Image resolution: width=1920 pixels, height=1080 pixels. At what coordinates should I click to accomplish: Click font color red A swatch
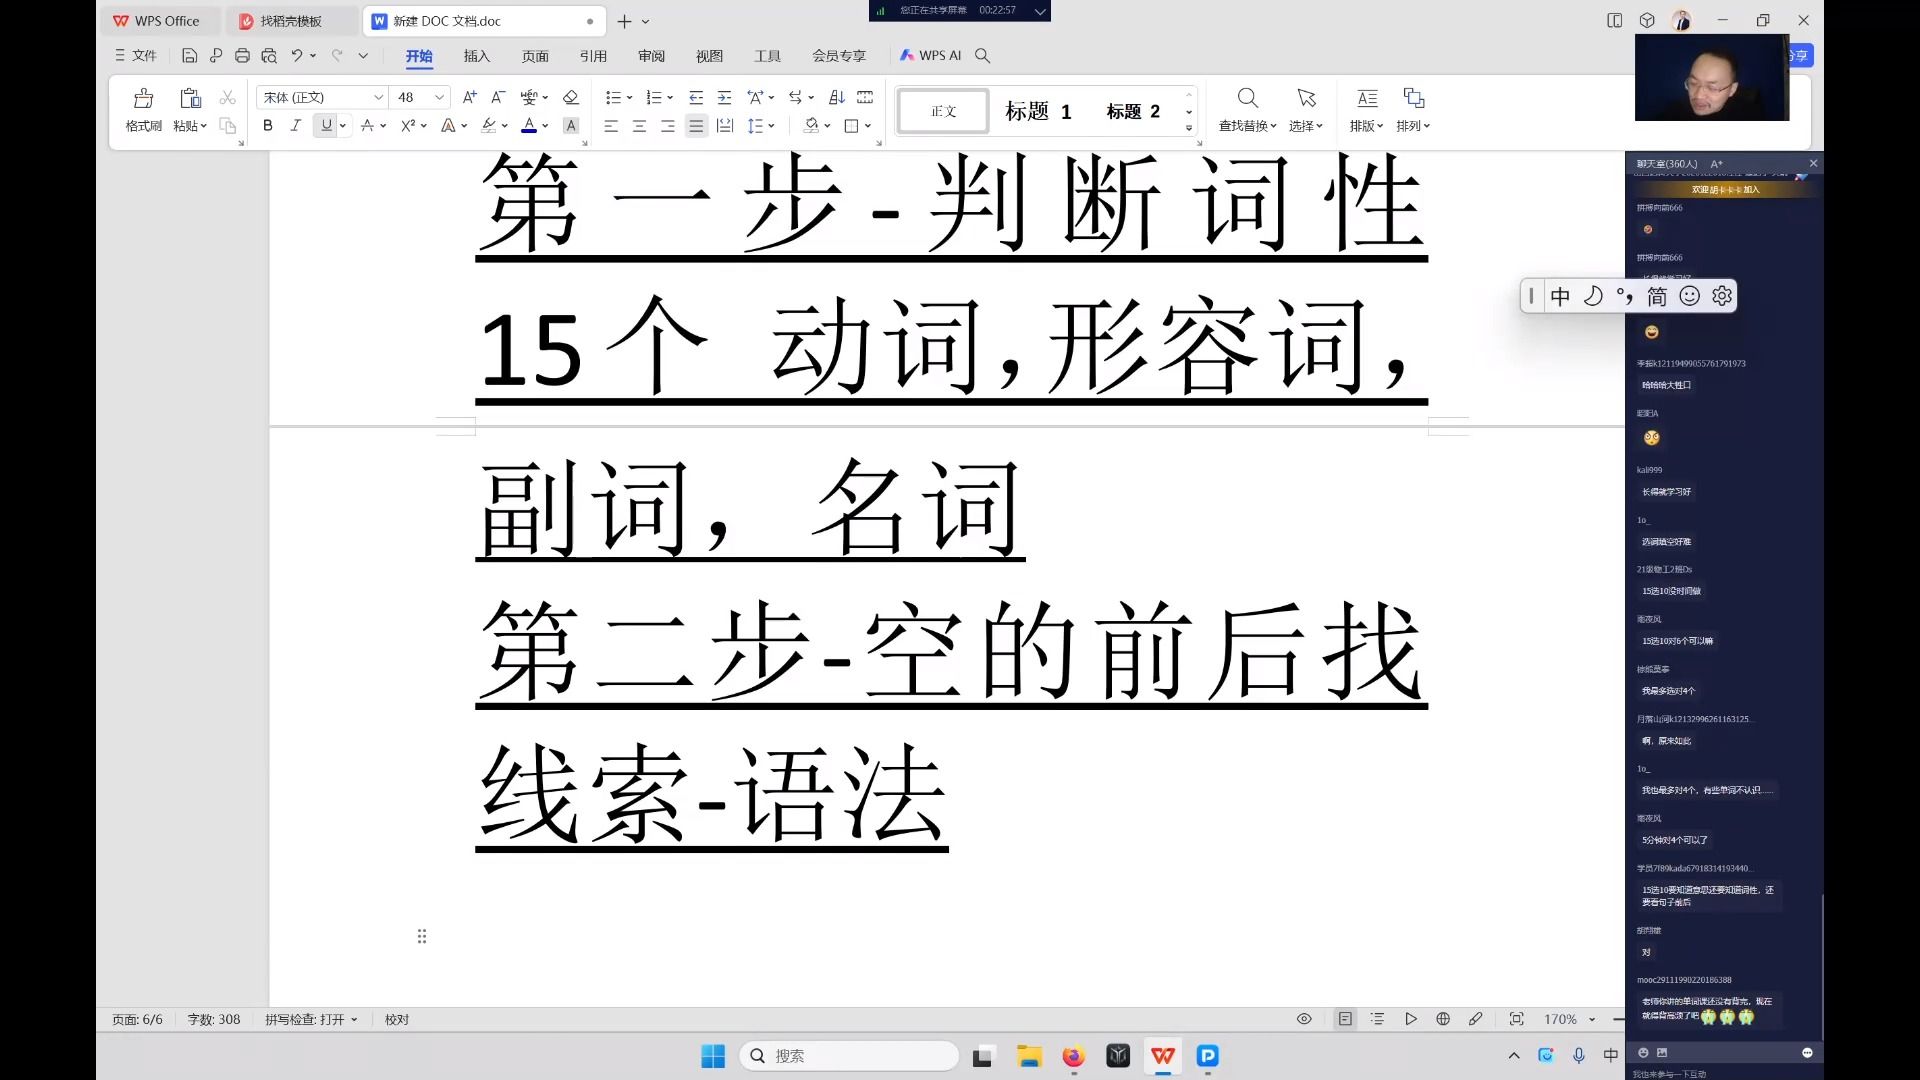pos(529,126)
